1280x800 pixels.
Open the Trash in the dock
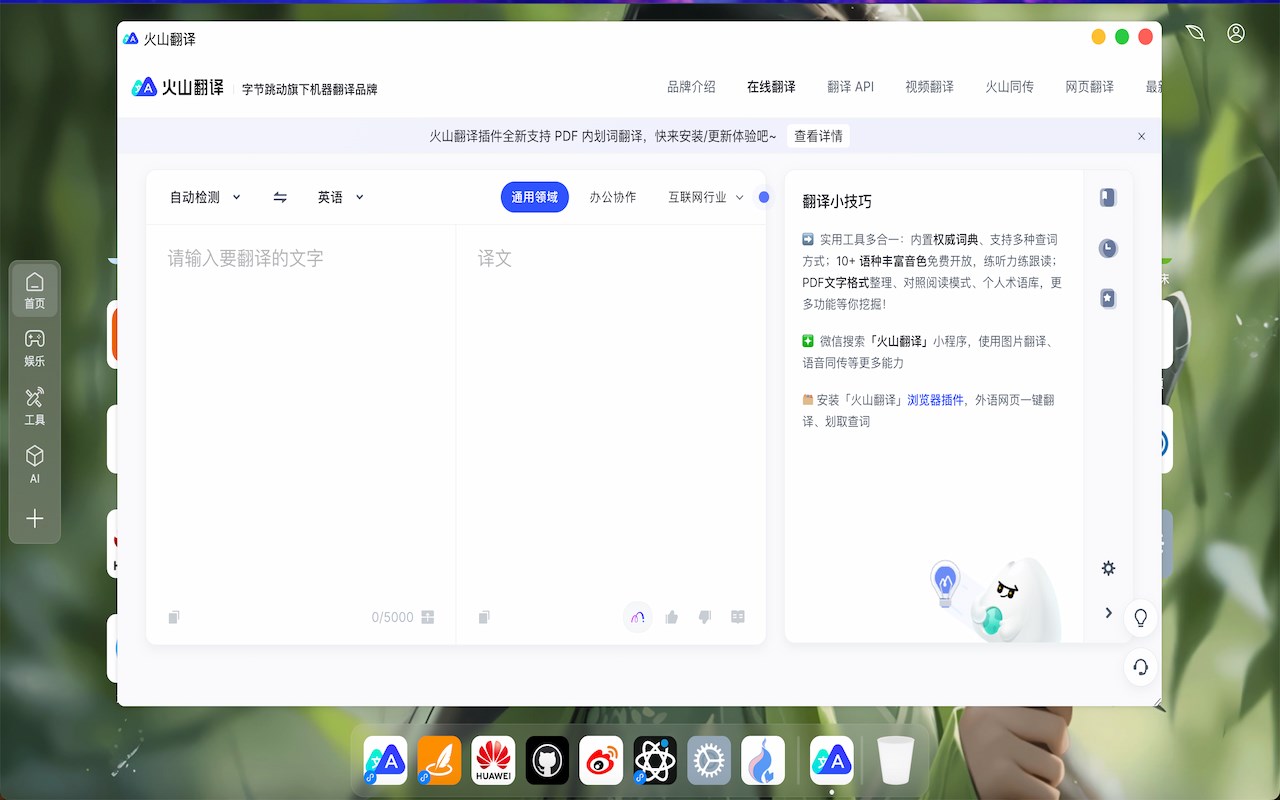895,761
